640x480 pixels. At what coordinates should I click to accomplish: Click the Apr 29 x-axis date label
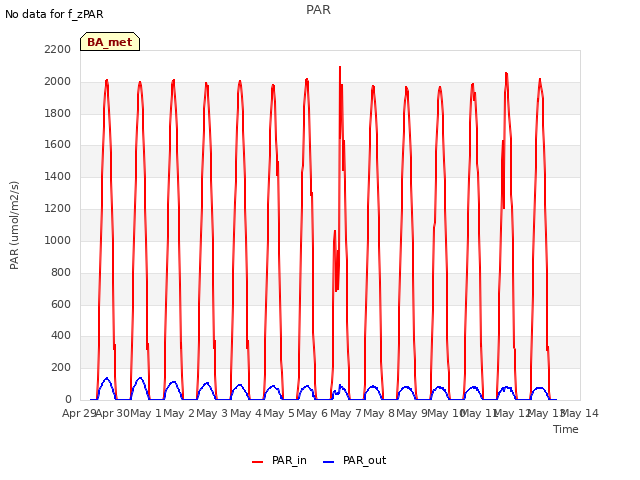[x=78, y=413]
